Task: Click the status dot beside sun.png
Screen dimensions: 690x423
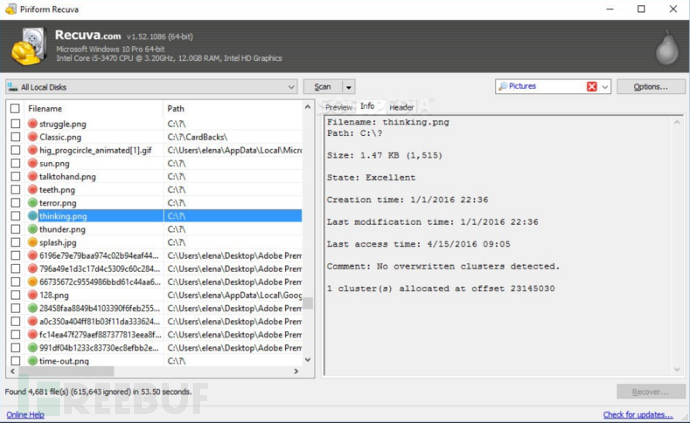Action: [x=33, y=163]
